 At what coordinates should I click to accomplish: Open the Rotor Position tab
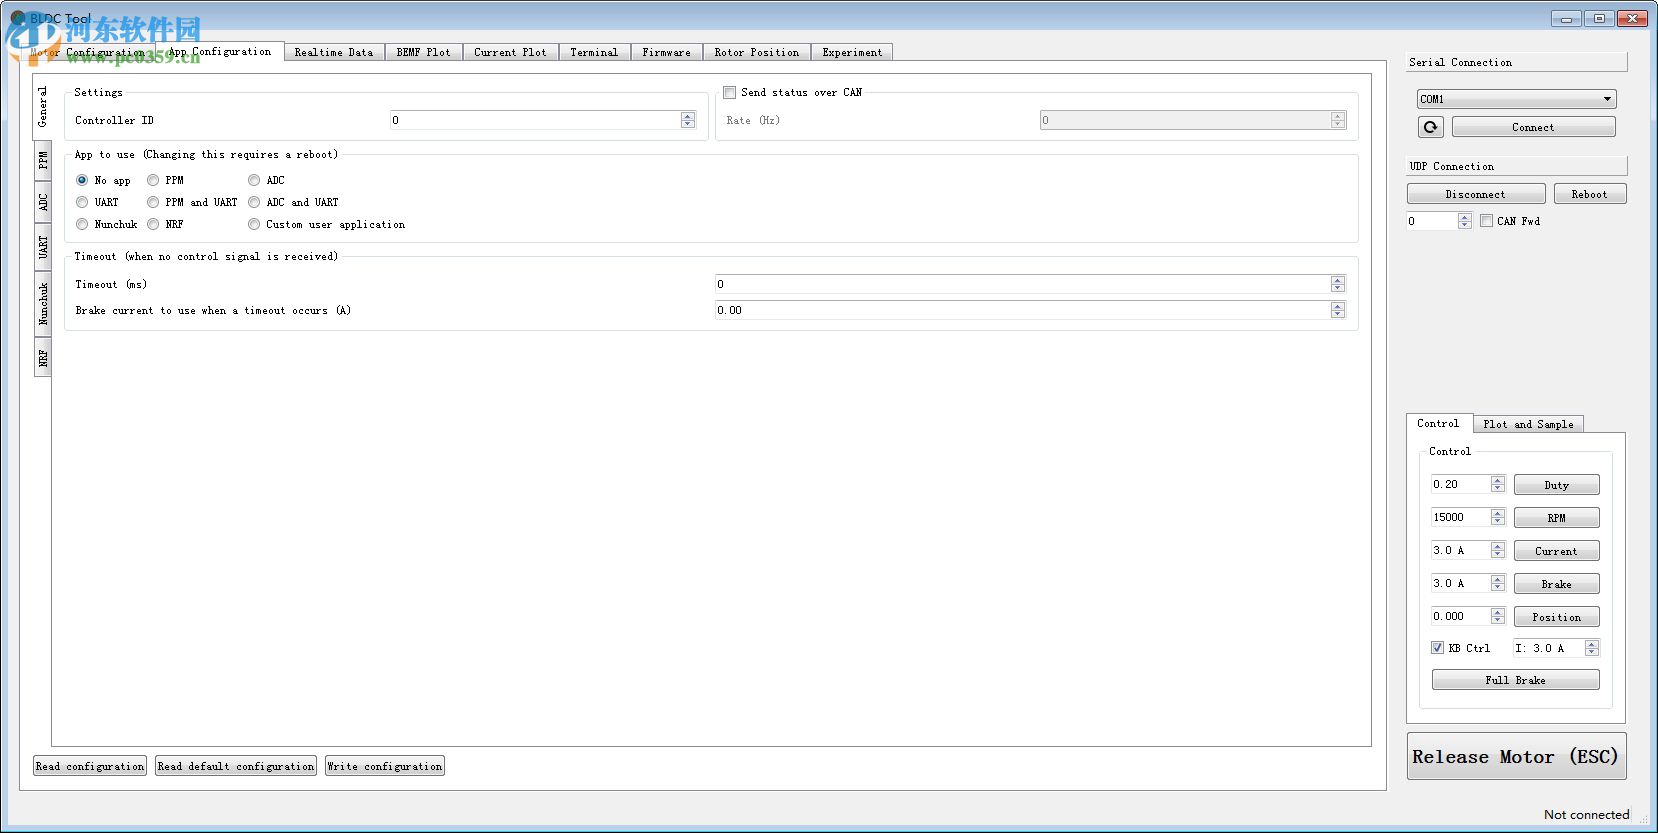tap(756, 52)
